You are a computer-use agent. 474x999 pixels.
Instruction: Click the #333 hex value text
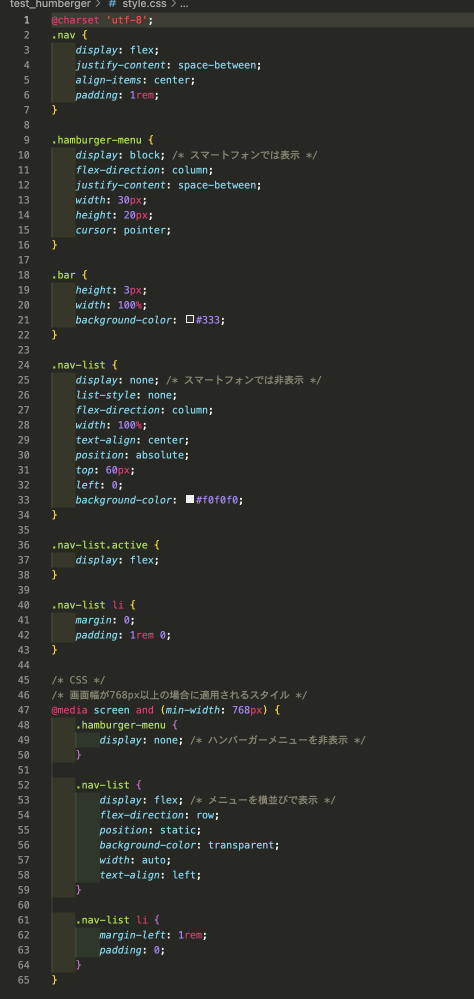tap(210, 320)
